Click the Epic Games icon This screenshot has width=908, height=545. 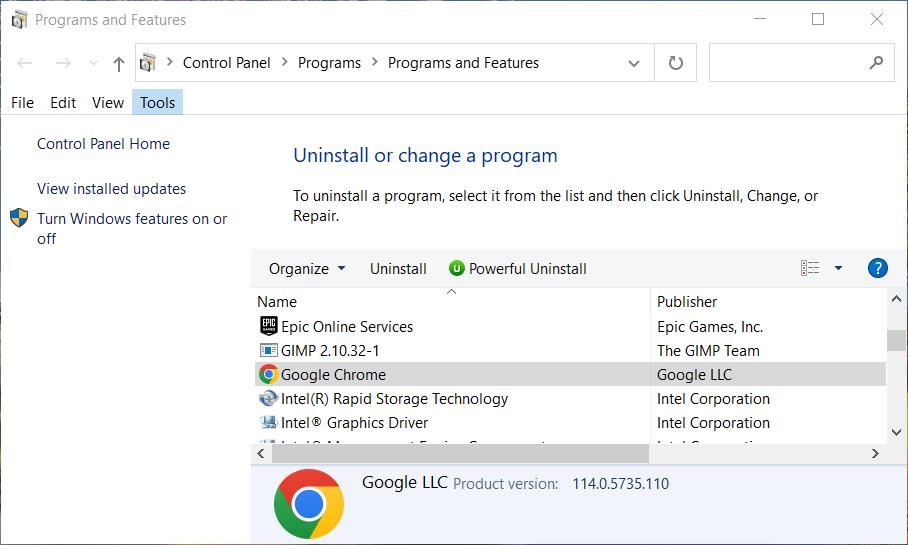(x=269, y=326)
